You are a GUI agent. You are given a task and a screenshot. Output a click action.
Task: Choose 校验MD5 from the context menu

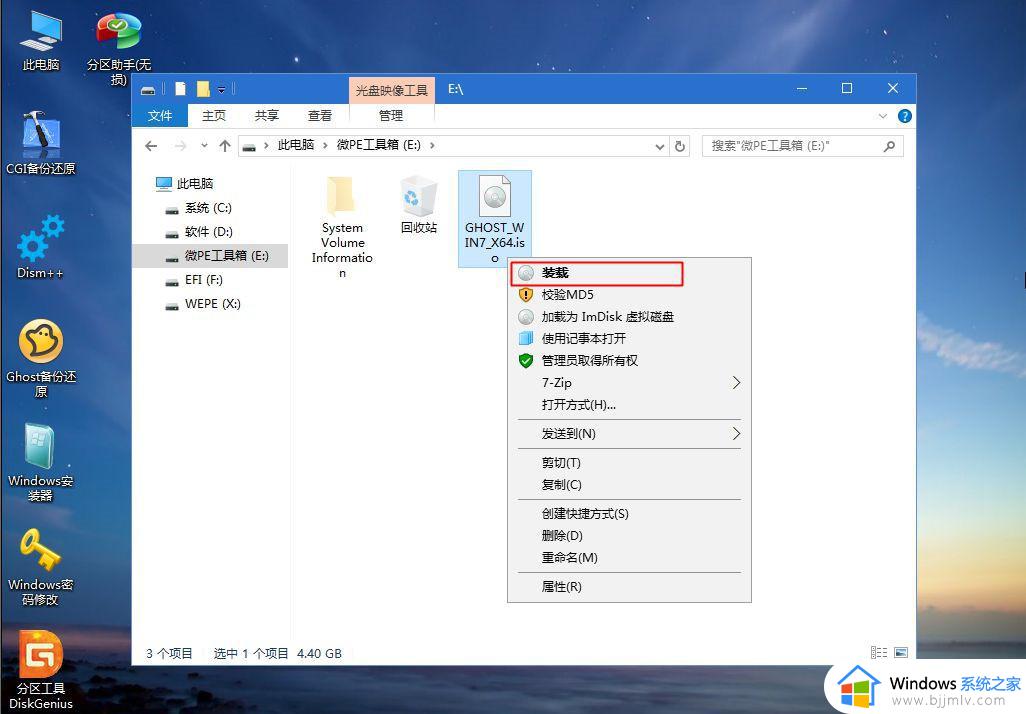629,295
